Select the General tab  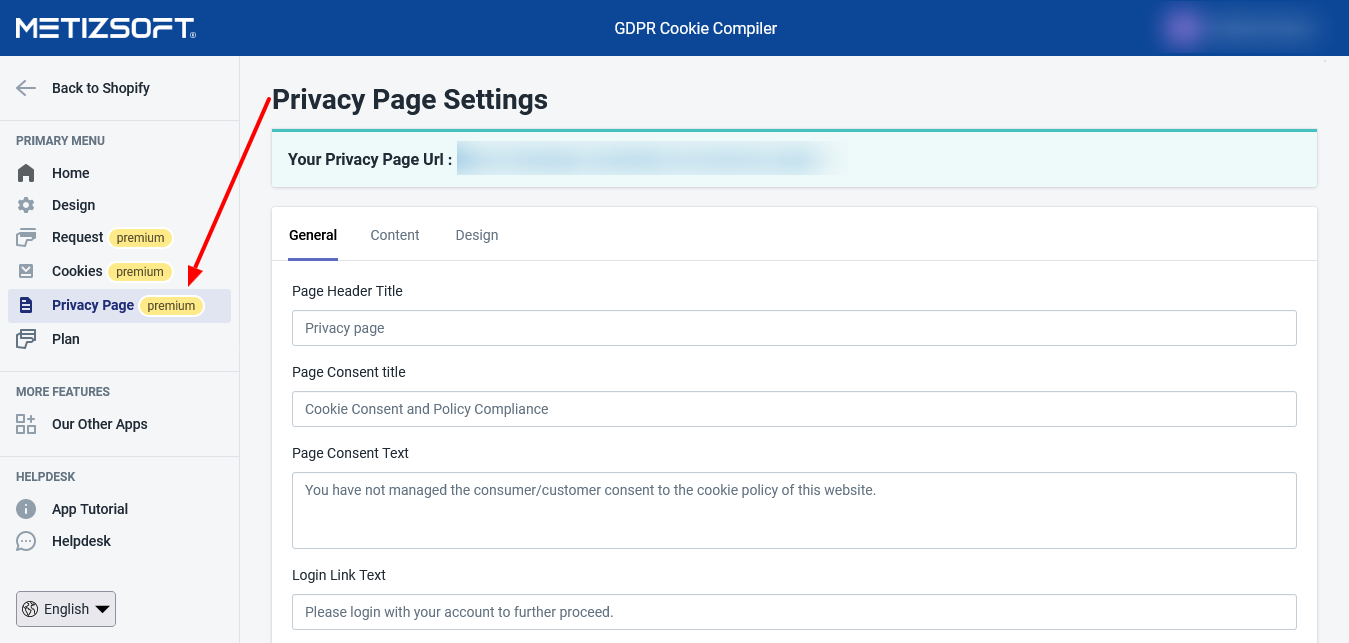pos(313,235)
